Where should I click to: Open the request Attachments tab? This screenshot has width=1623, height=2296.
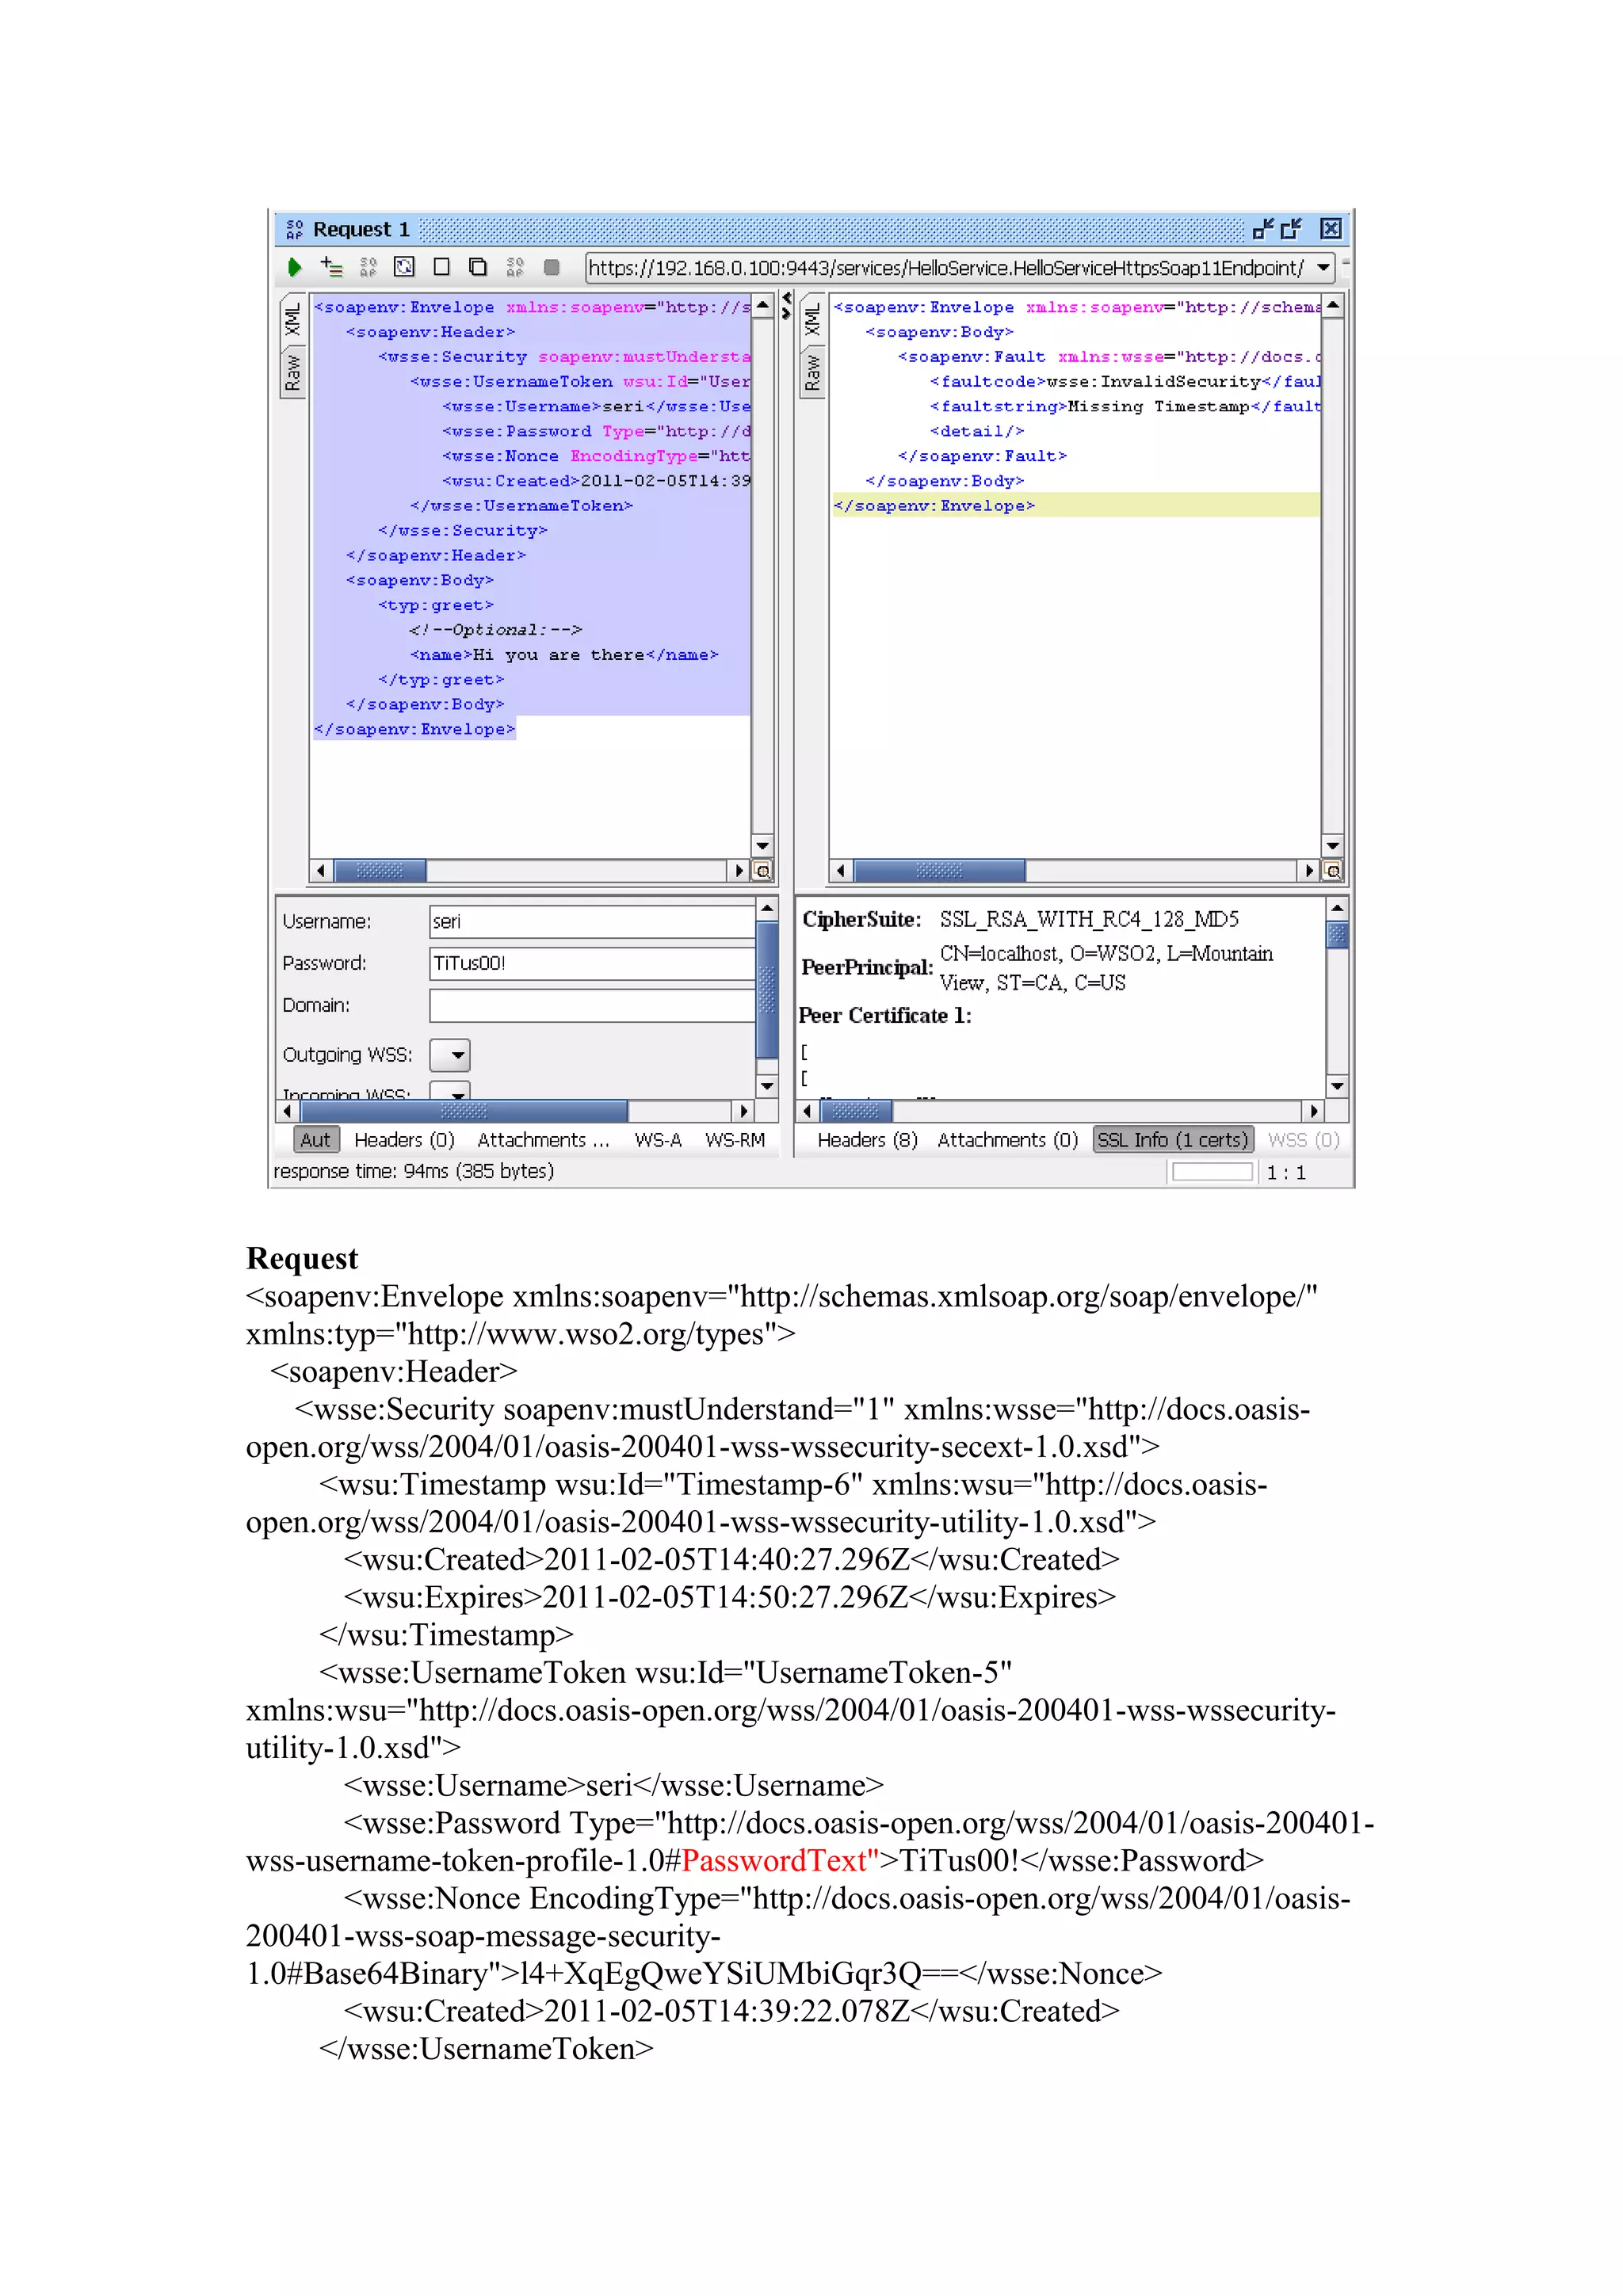pyautogui.click(x=543, y=1140)
